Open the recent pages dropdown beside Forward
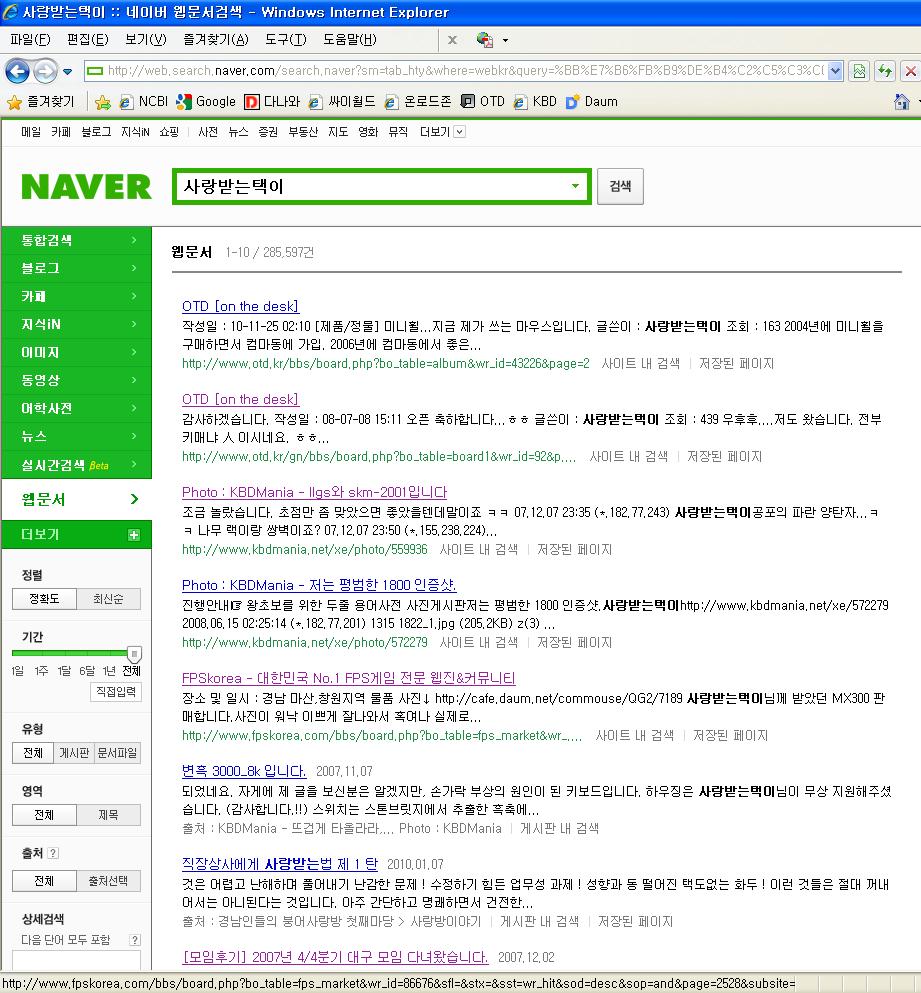Screen dimensions: 921x993 click(67, 72)
